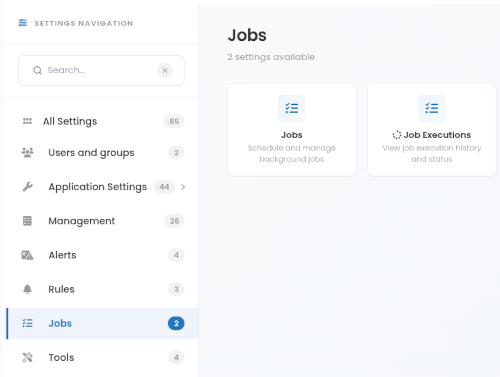Viewport: 500px width, 377px height.
Task: Open the Job Executions card
Action: coord(432,130)
